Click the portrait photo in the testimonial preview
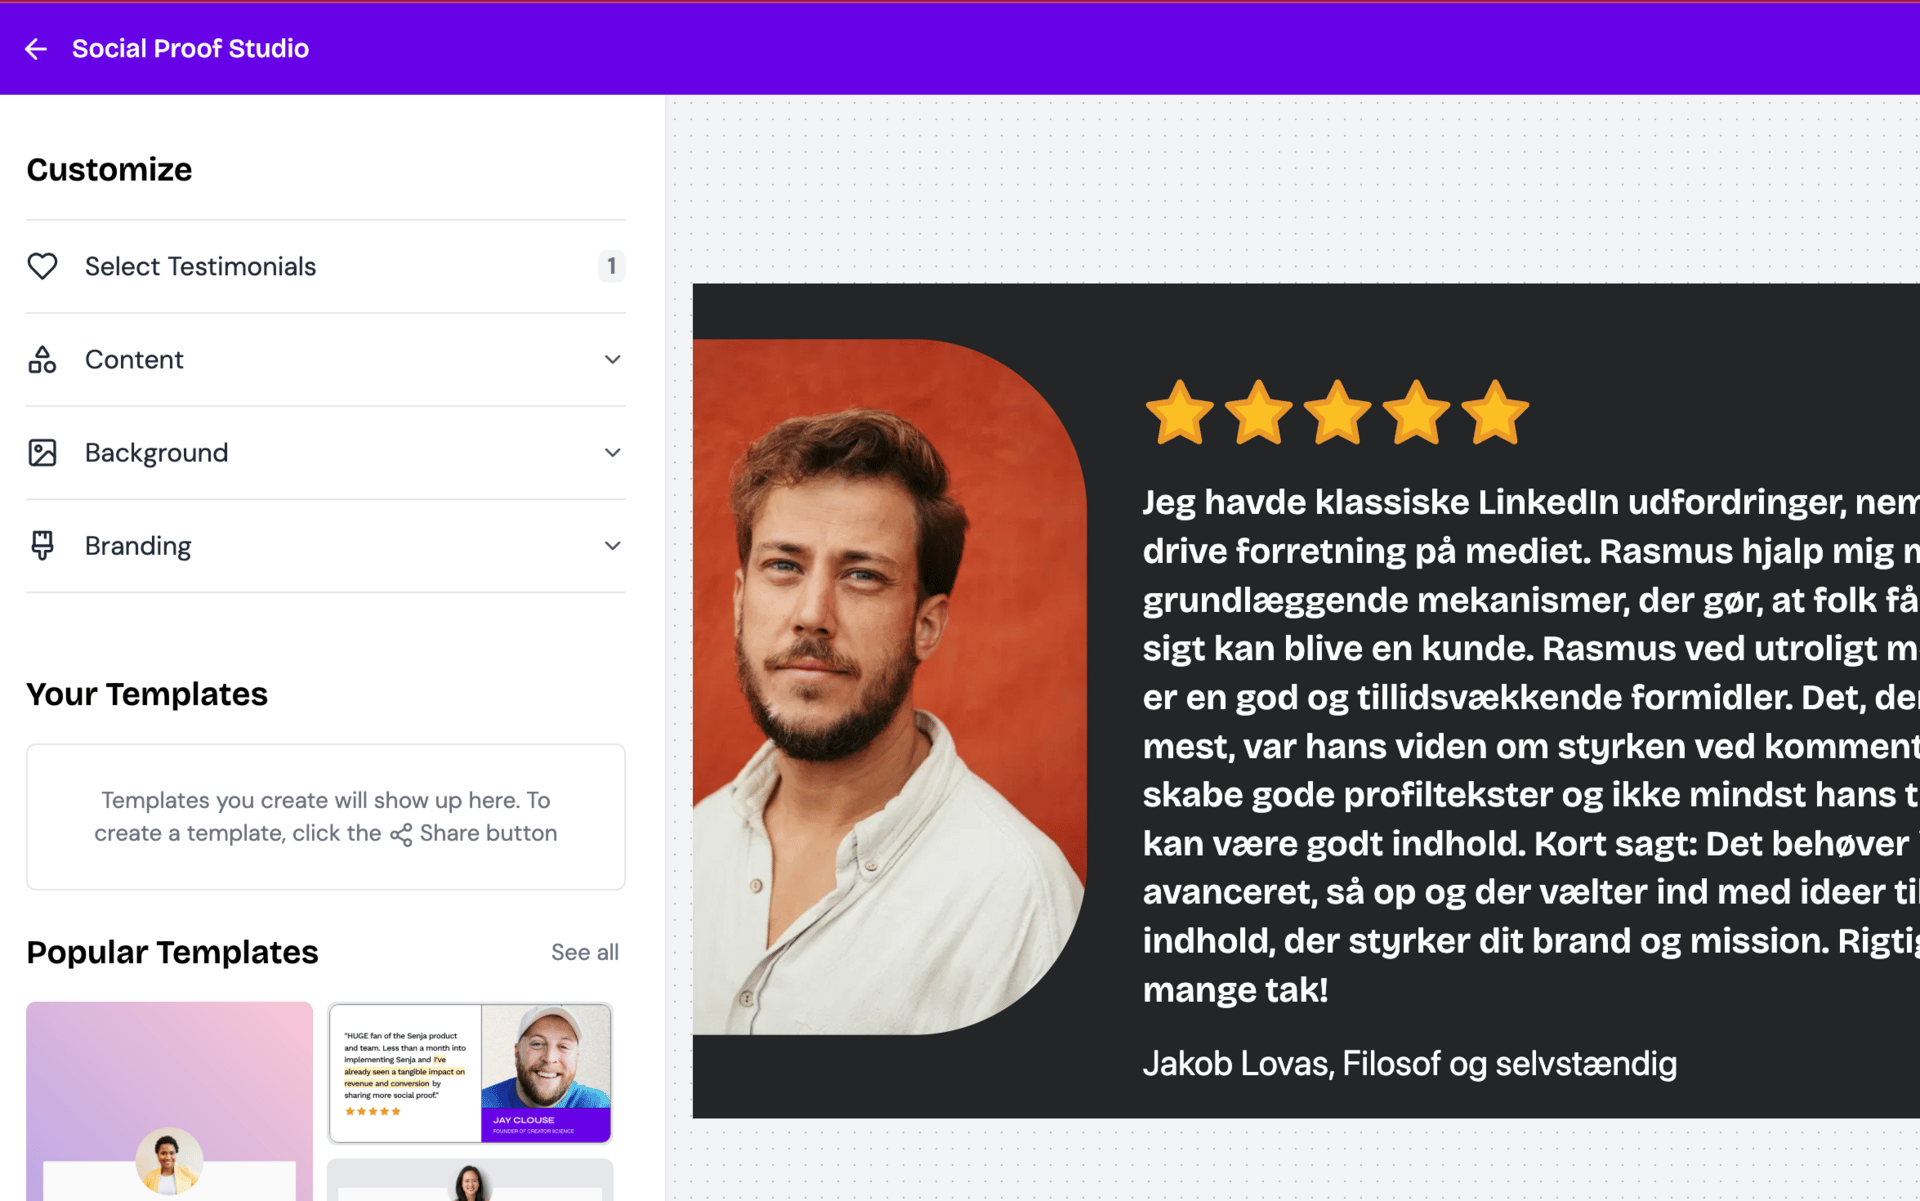This screenshot has width=1920, height=1201. (x=889, y=687)
